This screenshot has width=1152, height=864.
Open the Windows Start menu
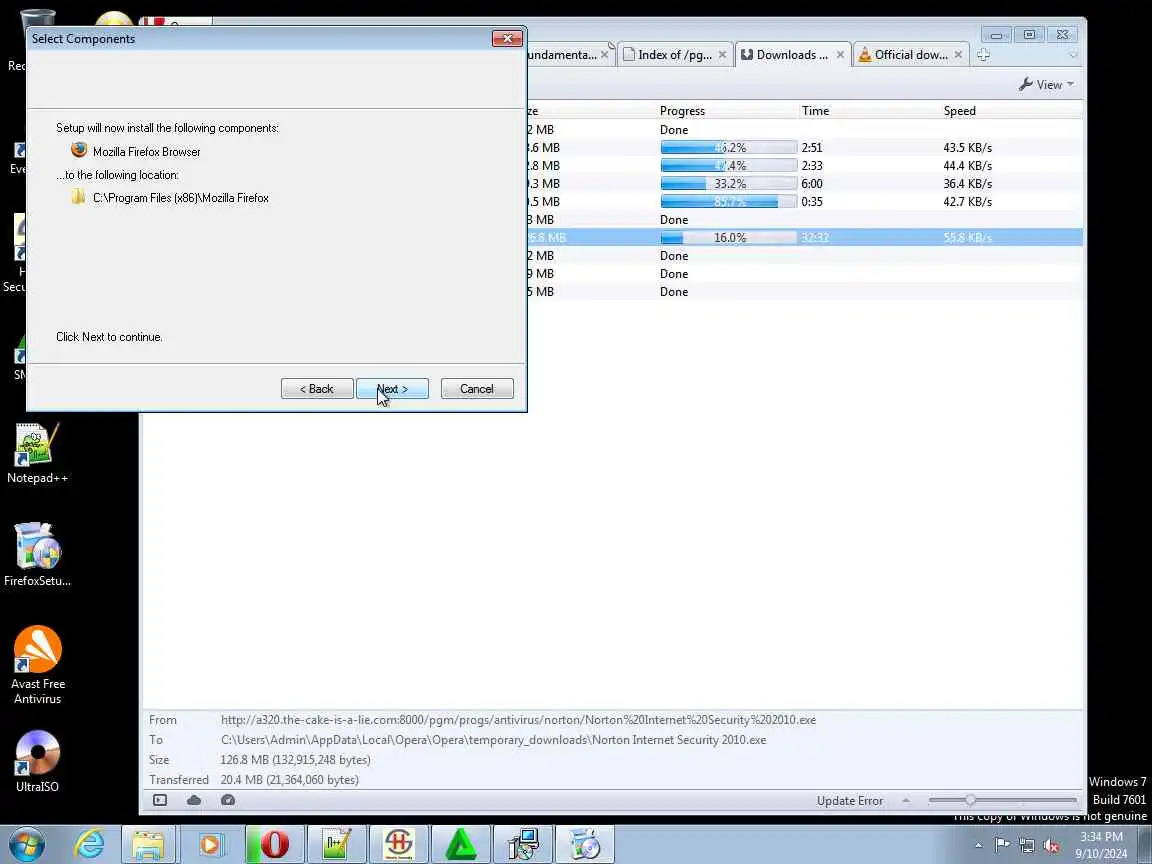[x=27, y=844]
